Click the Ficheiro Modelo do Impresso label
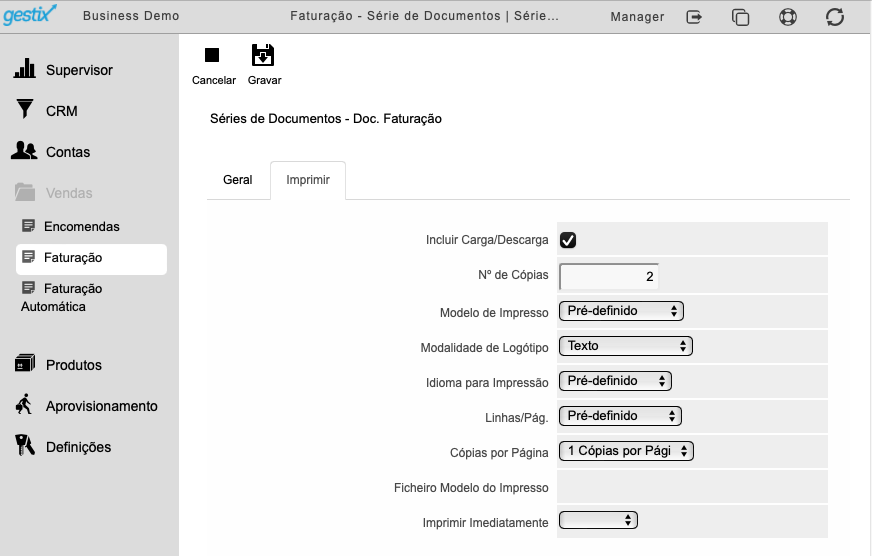Image resolution: width=872 pixels, height=556 pixels. [x=471, y=488]
